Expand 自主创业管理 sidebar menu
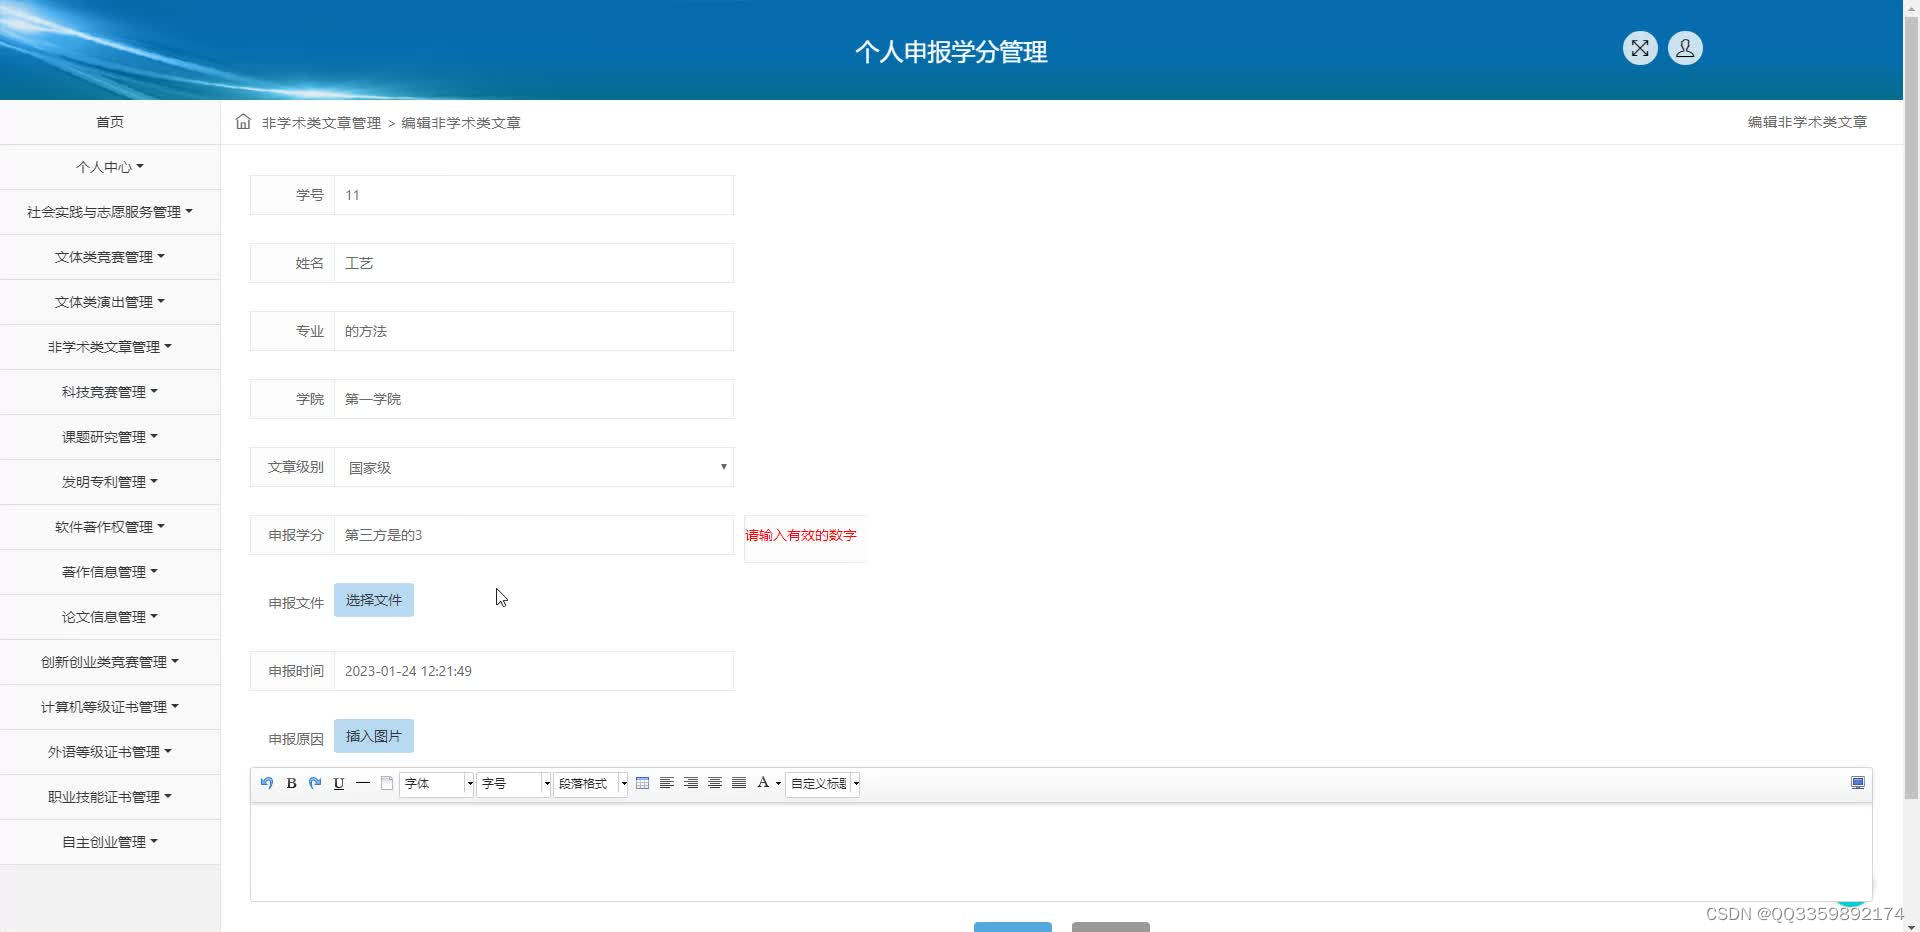This screenshot has width=1920, height=932. 110,842
